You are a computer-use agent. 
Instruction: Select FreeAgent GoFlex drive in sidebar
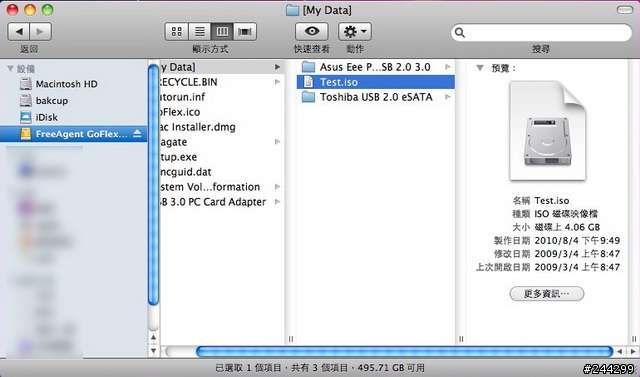coord(73,134)
